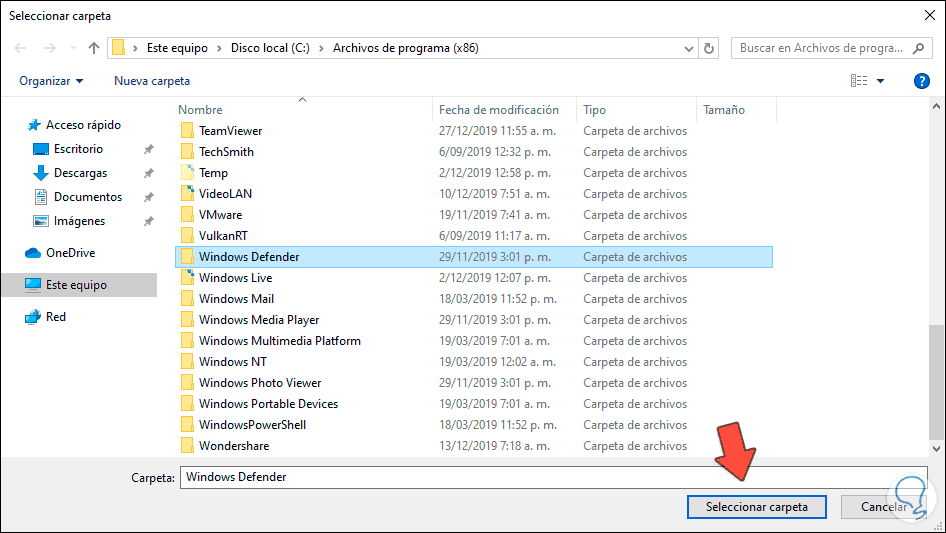Select the VMware folder icon
The height and width of the screenshot is (533, 946).
click(x=188, y=215)
